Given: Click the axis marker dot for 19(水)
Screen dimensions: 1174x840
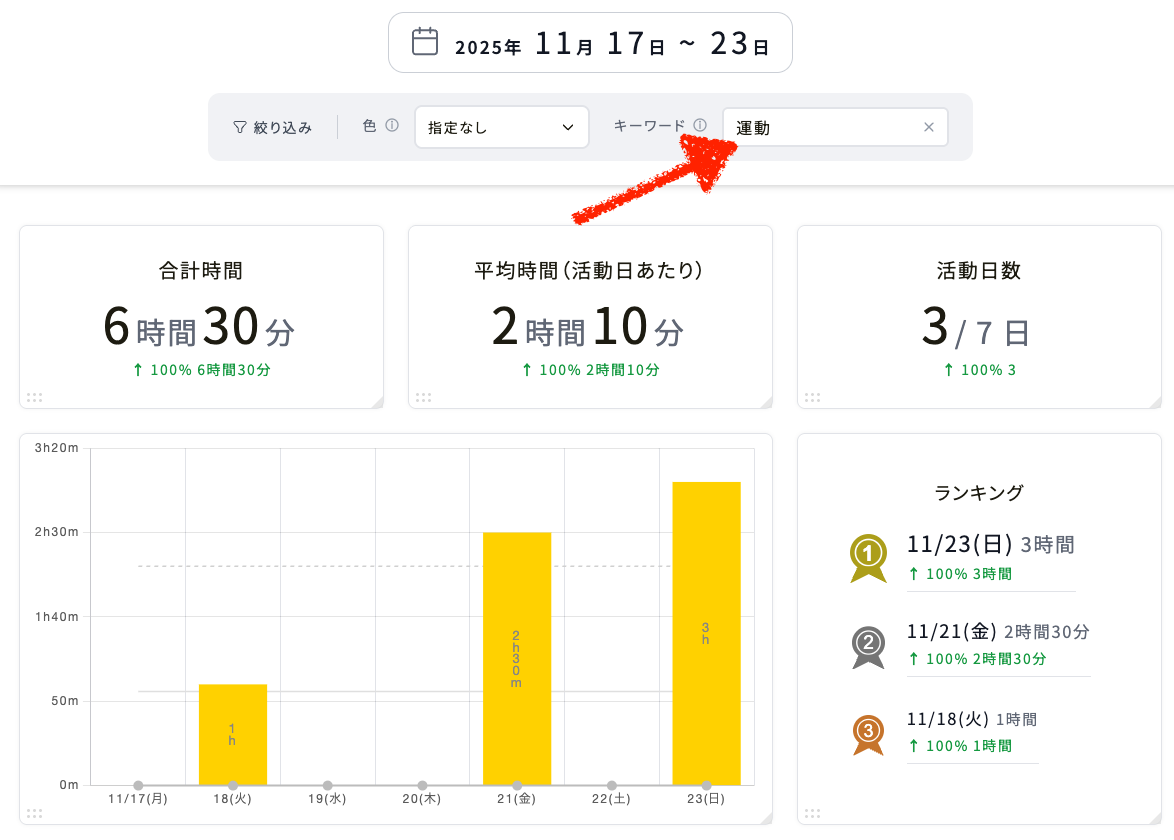Looking at the screenshot, I should (328, 785).
